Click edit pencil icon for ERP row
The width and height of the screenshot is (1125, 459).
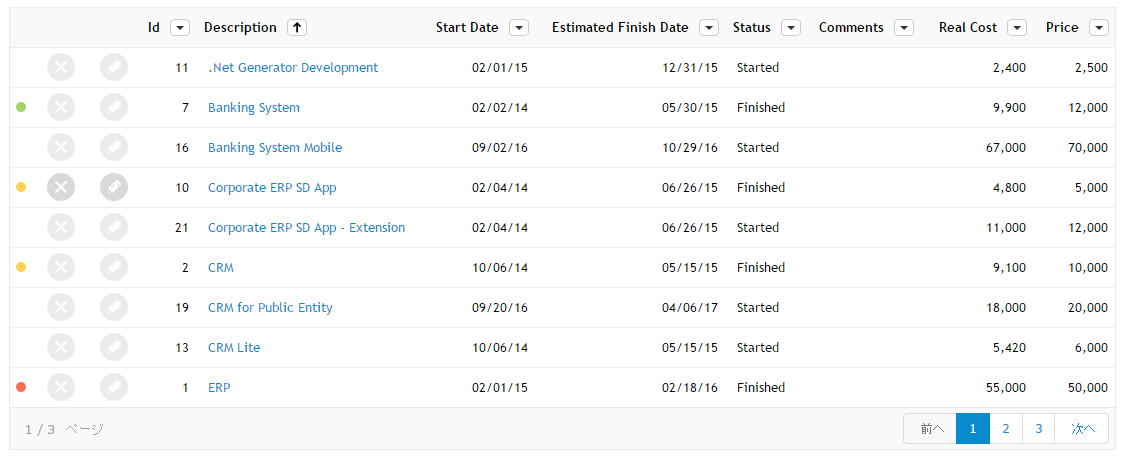(x=114, y=388)
